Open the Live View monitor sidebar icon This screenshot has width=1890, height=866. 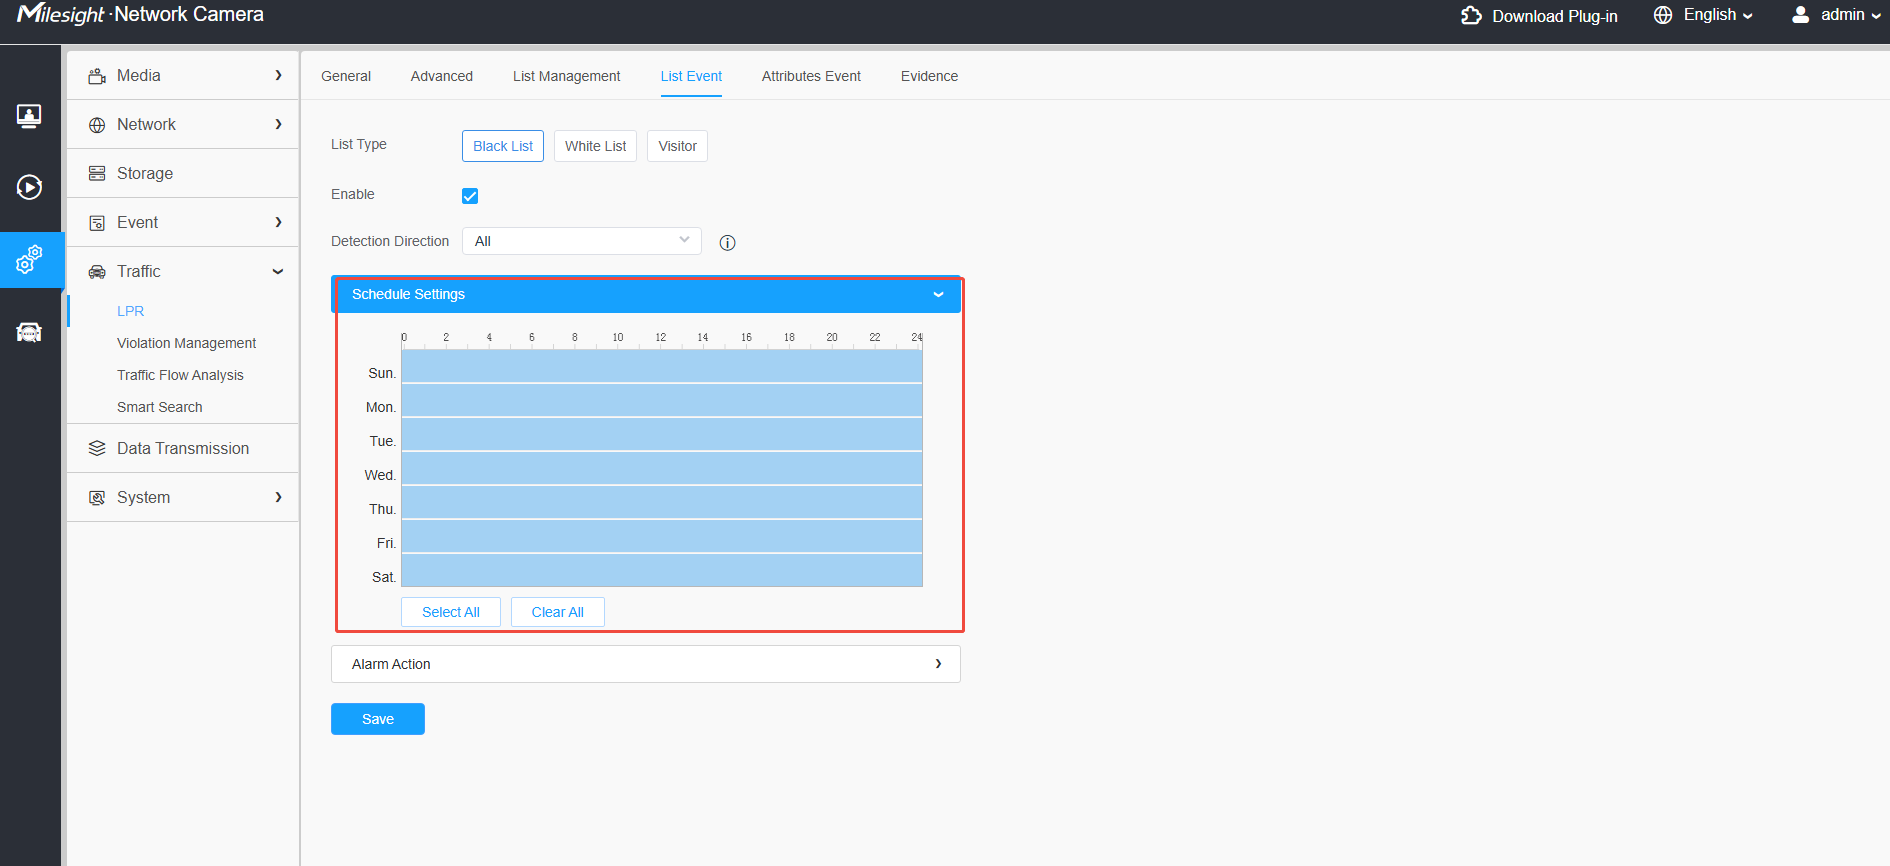click(29, 116)
